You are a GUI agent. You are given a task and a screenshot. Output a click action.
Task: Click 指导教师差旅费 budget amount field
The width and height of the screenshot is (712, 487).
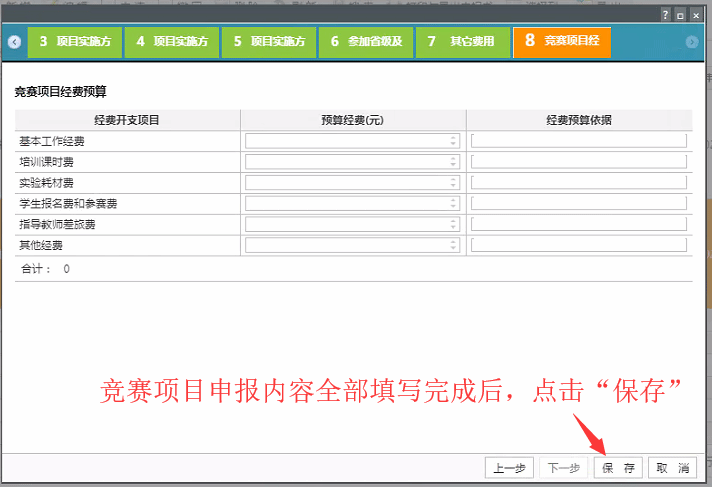(347, 224)
